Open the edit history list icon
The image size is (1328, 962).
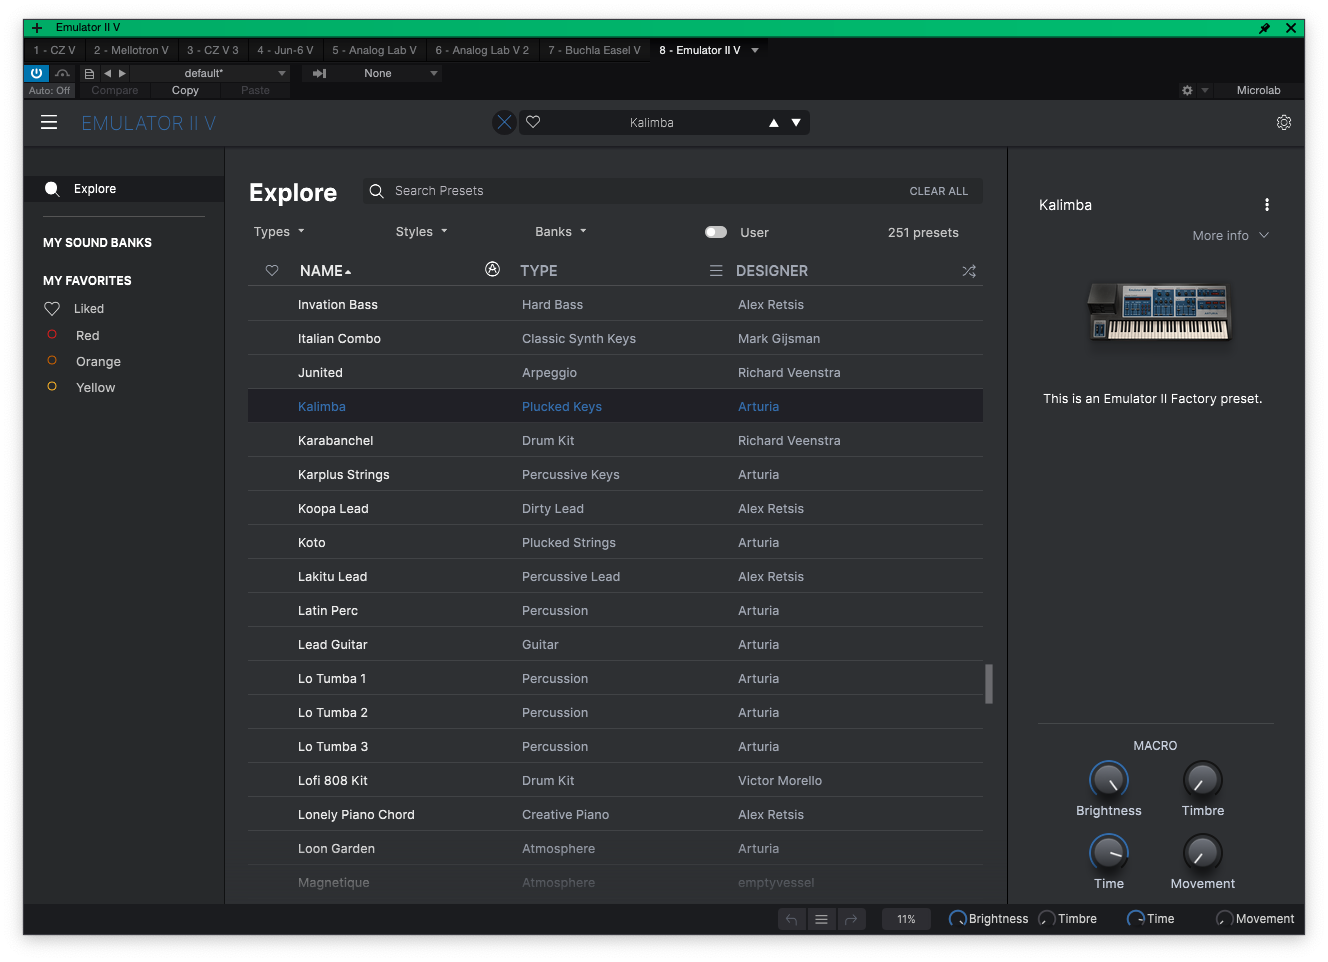[x=821, y=919]
